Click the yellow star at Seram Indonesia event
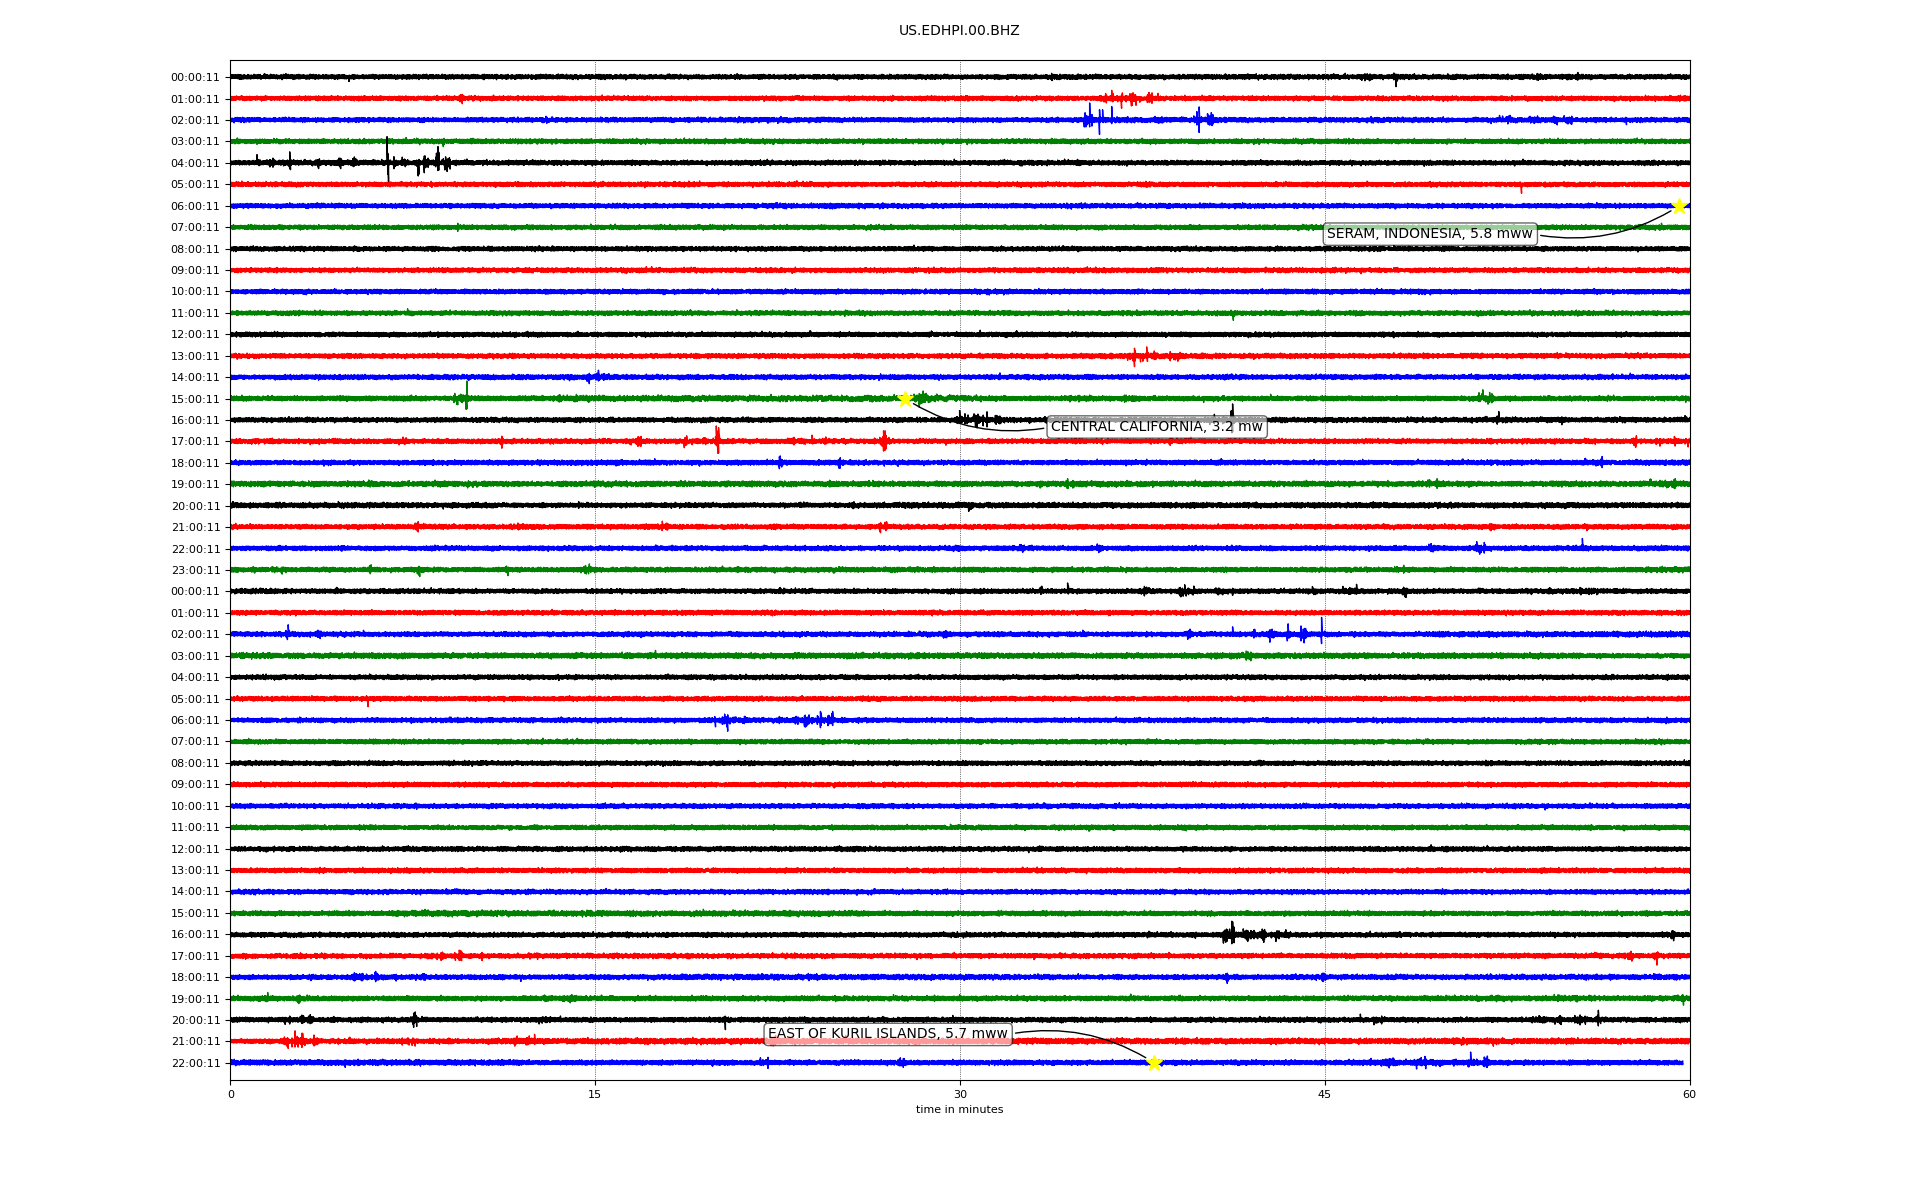Image resolution: width=1920 pixels, height=1200 pixels. pos(1679,206)
